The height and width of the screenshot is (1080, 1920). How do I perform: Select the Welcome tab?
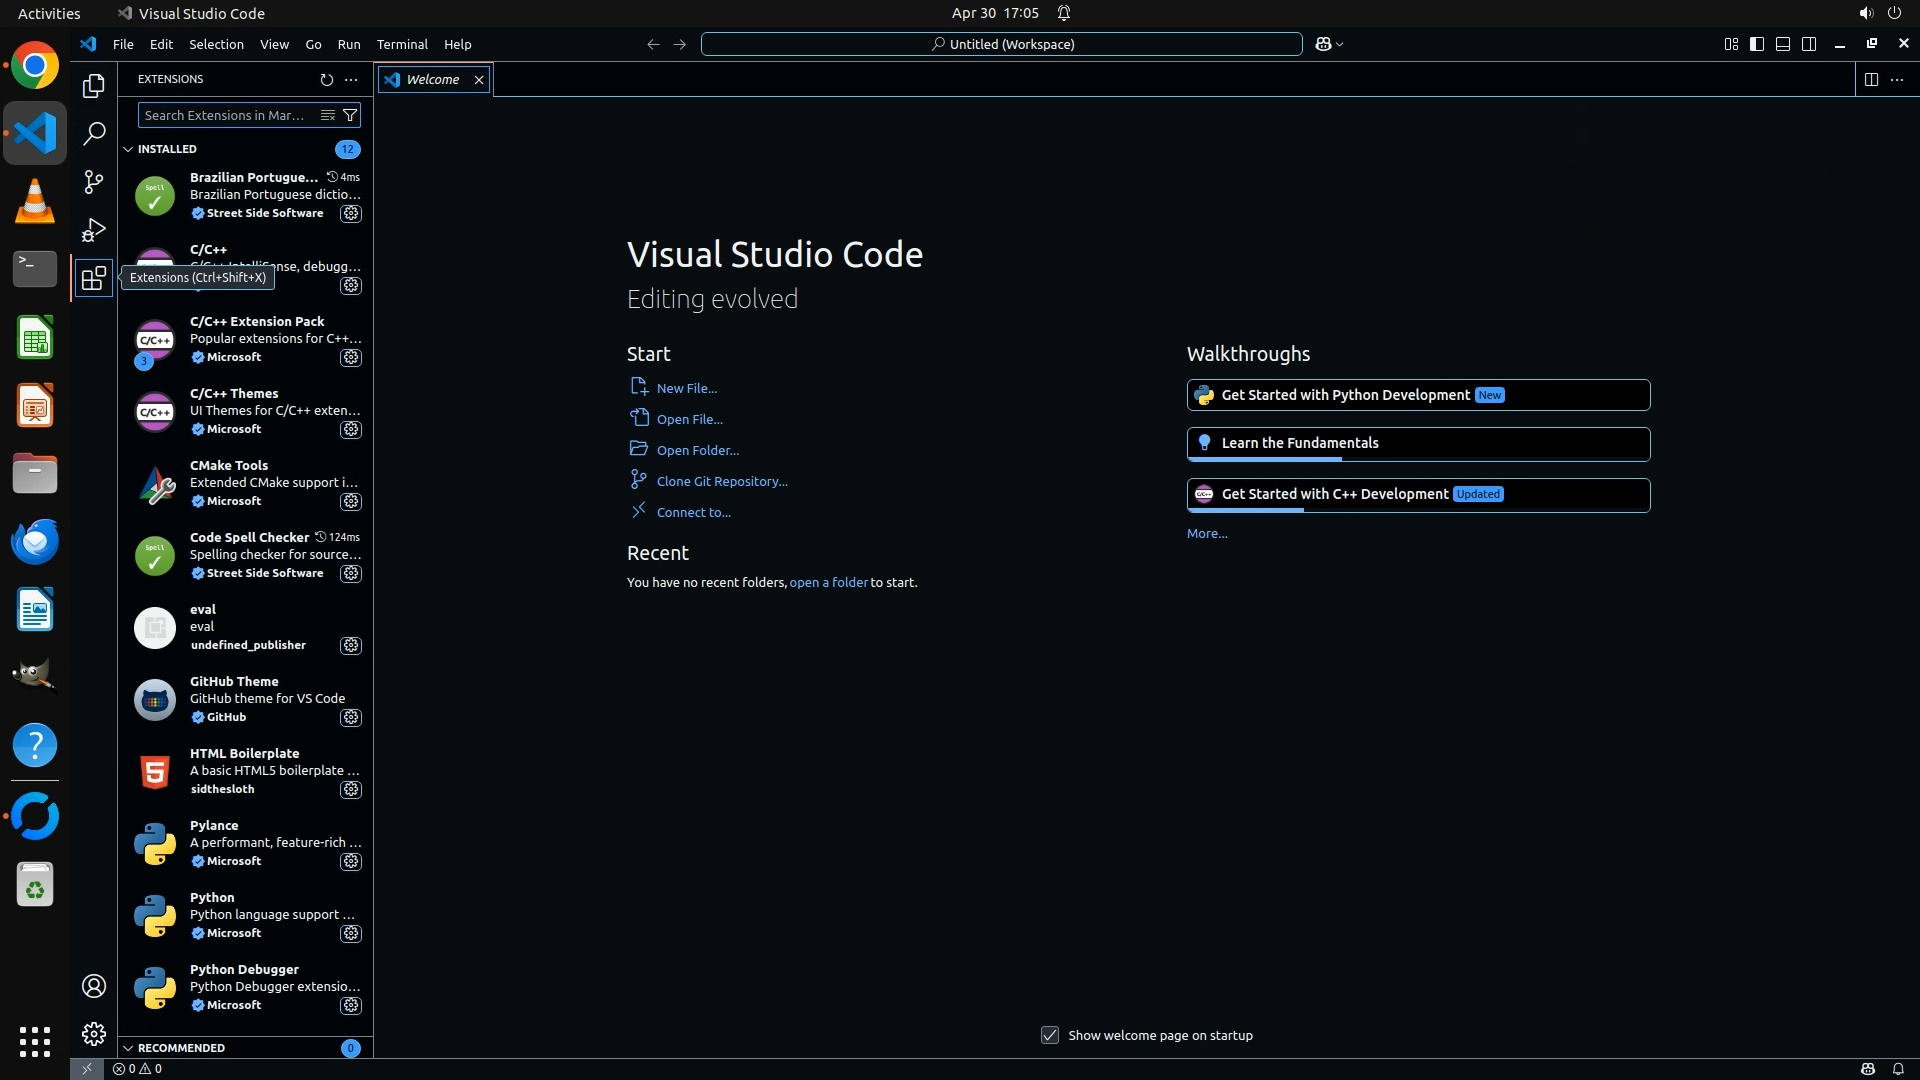click(432, 79)
